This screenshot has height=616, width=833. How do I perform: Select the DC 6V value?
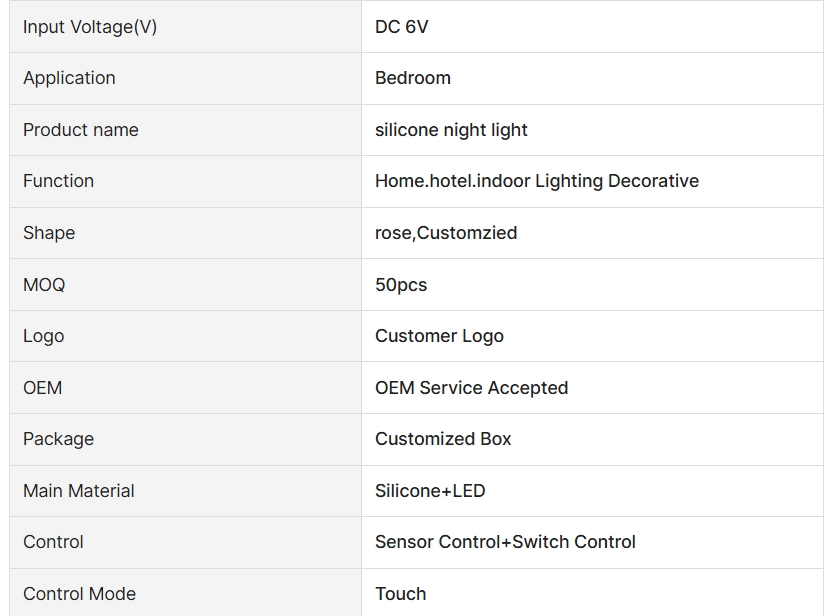[401, 27]
